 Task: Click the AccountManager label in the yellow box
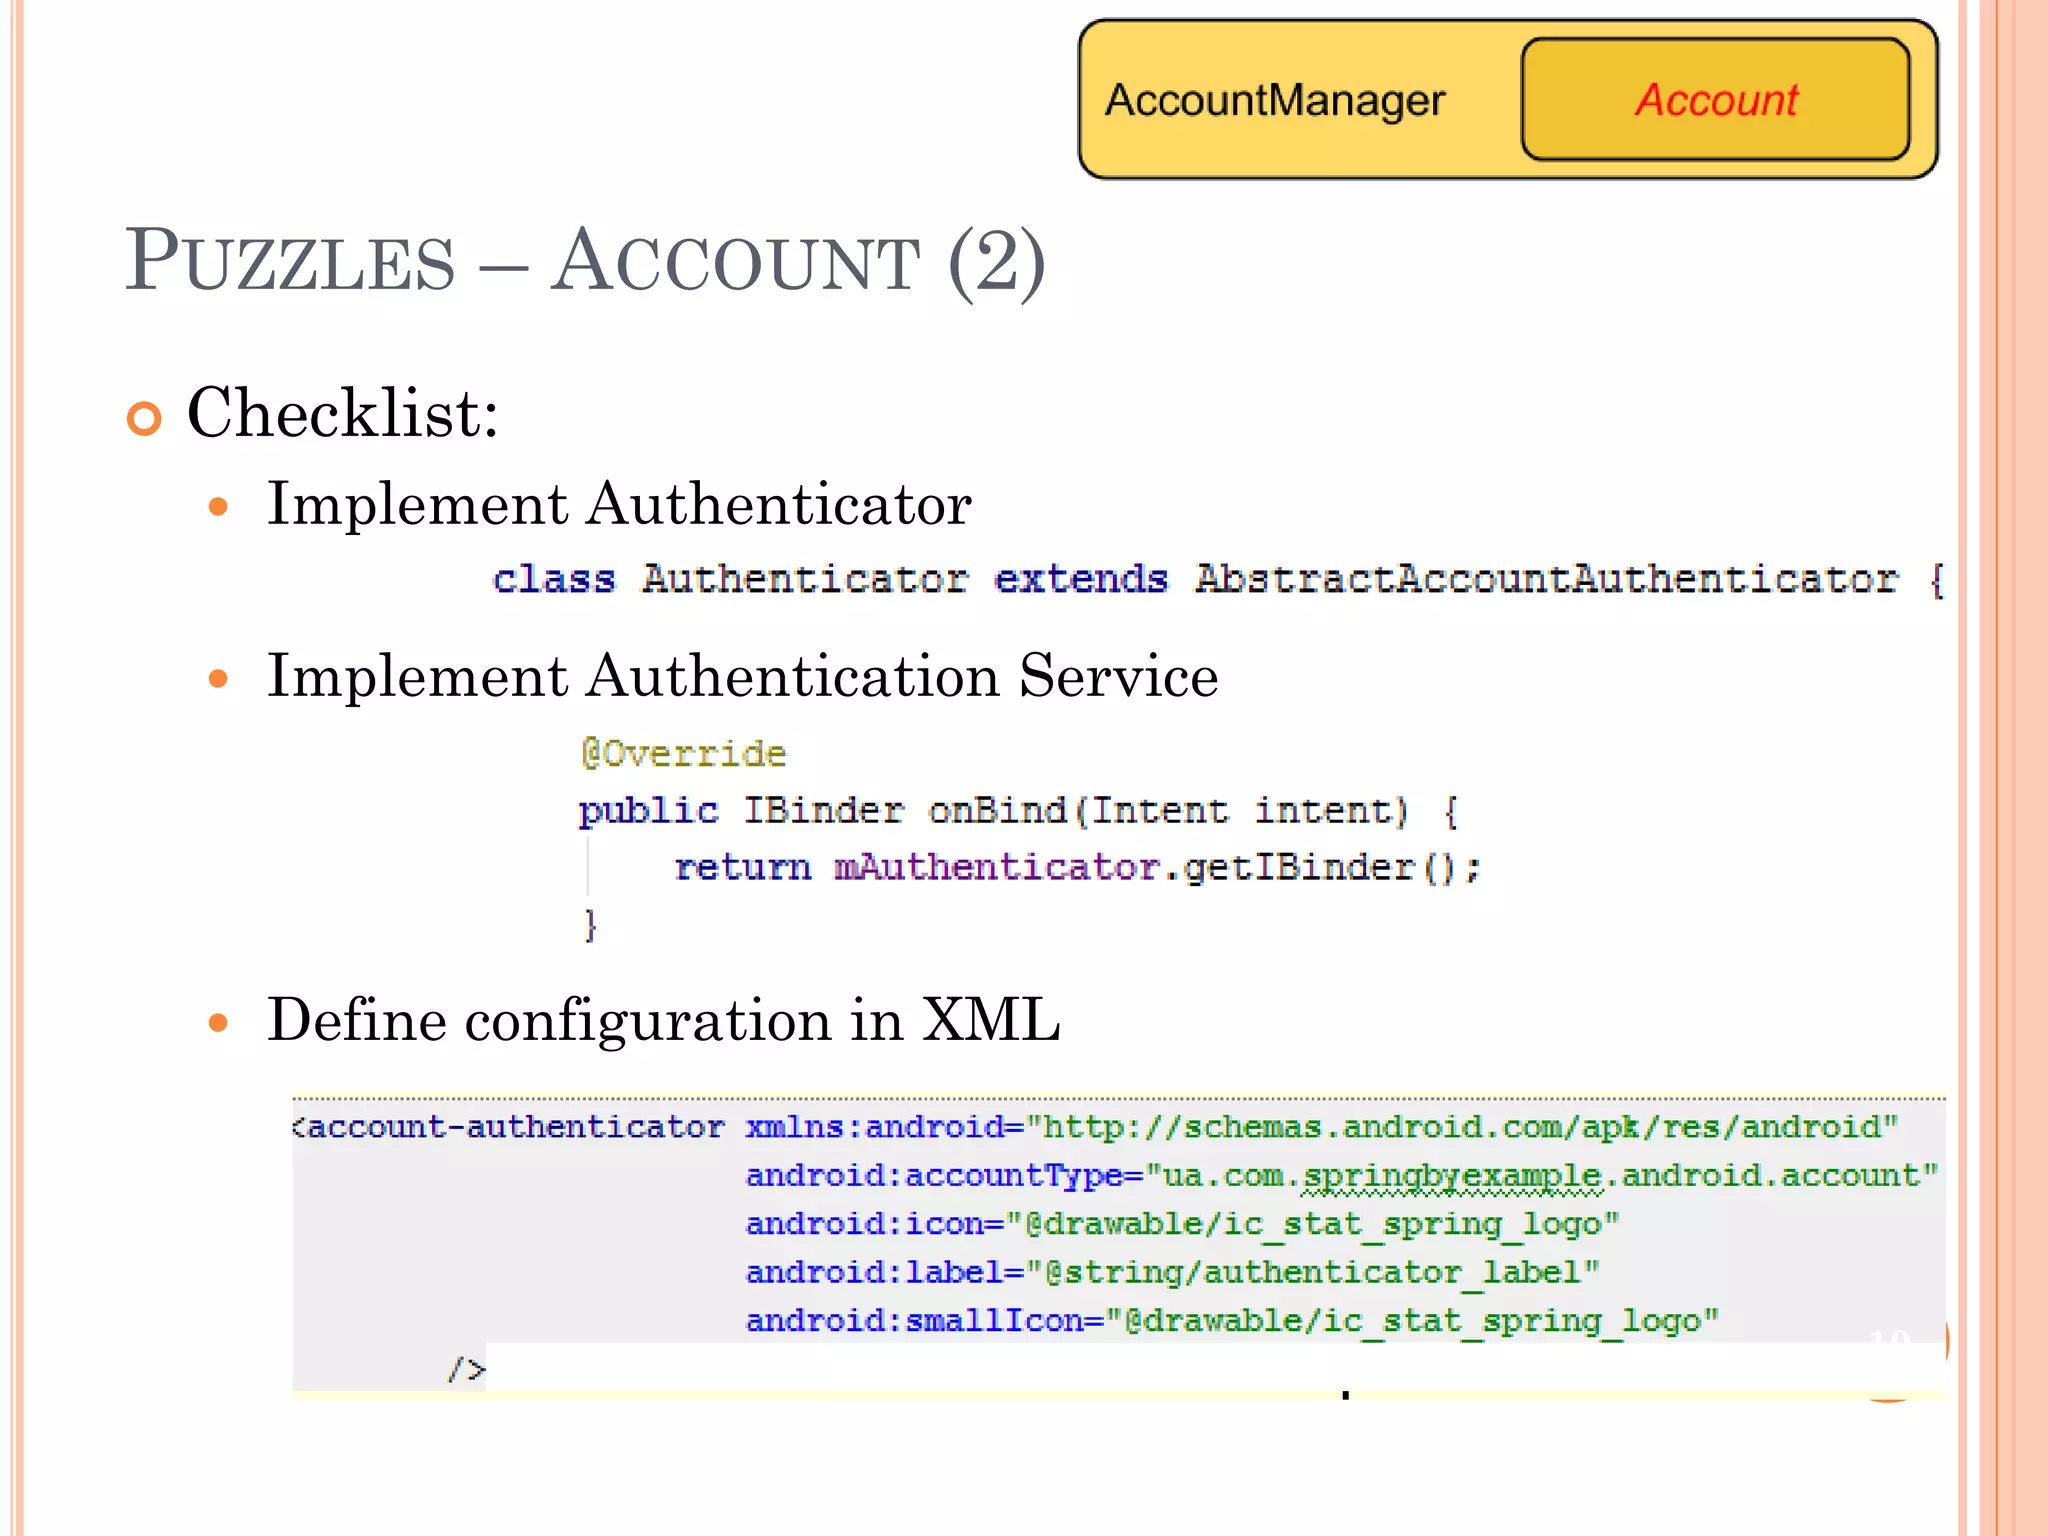(x=1275, y=101)
